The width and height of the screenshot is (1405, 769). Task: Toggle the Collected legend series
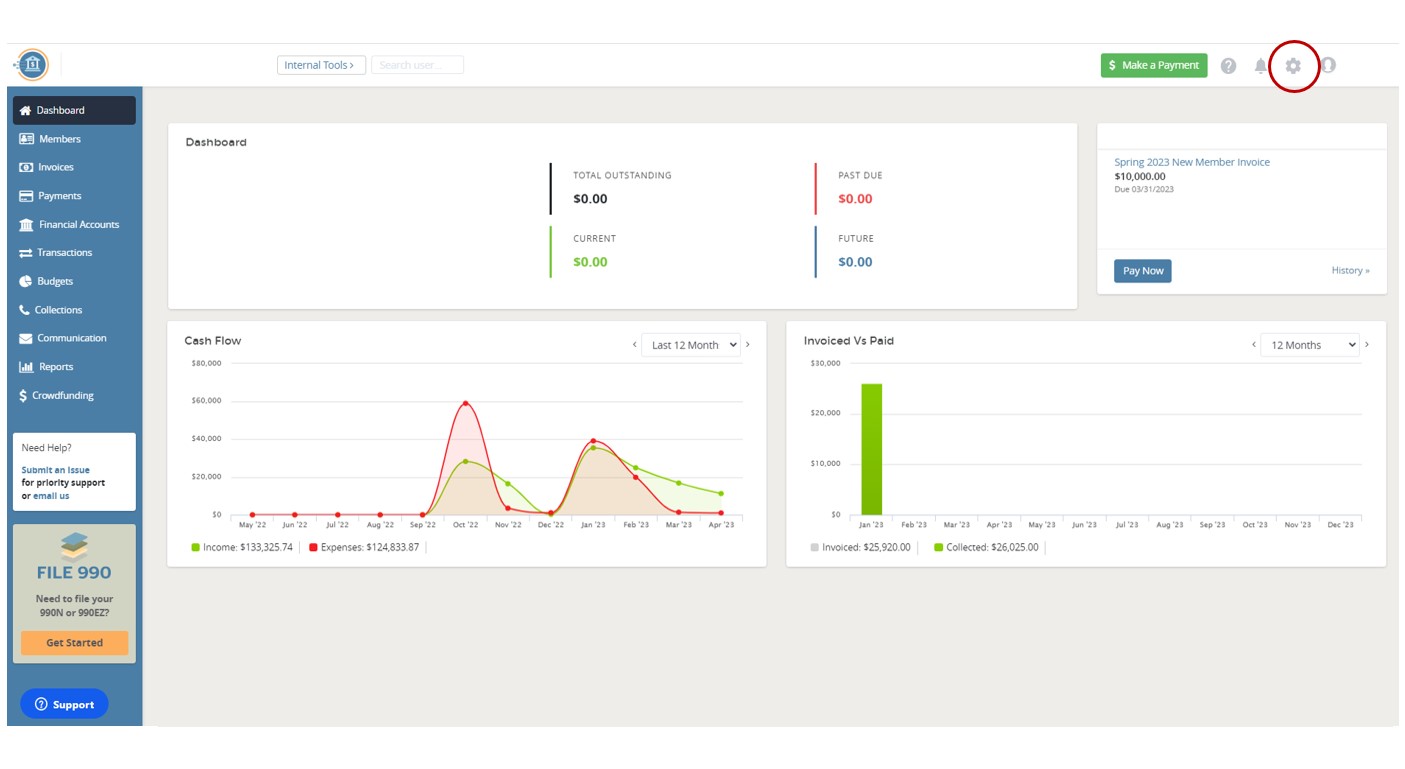pos(986,548)
